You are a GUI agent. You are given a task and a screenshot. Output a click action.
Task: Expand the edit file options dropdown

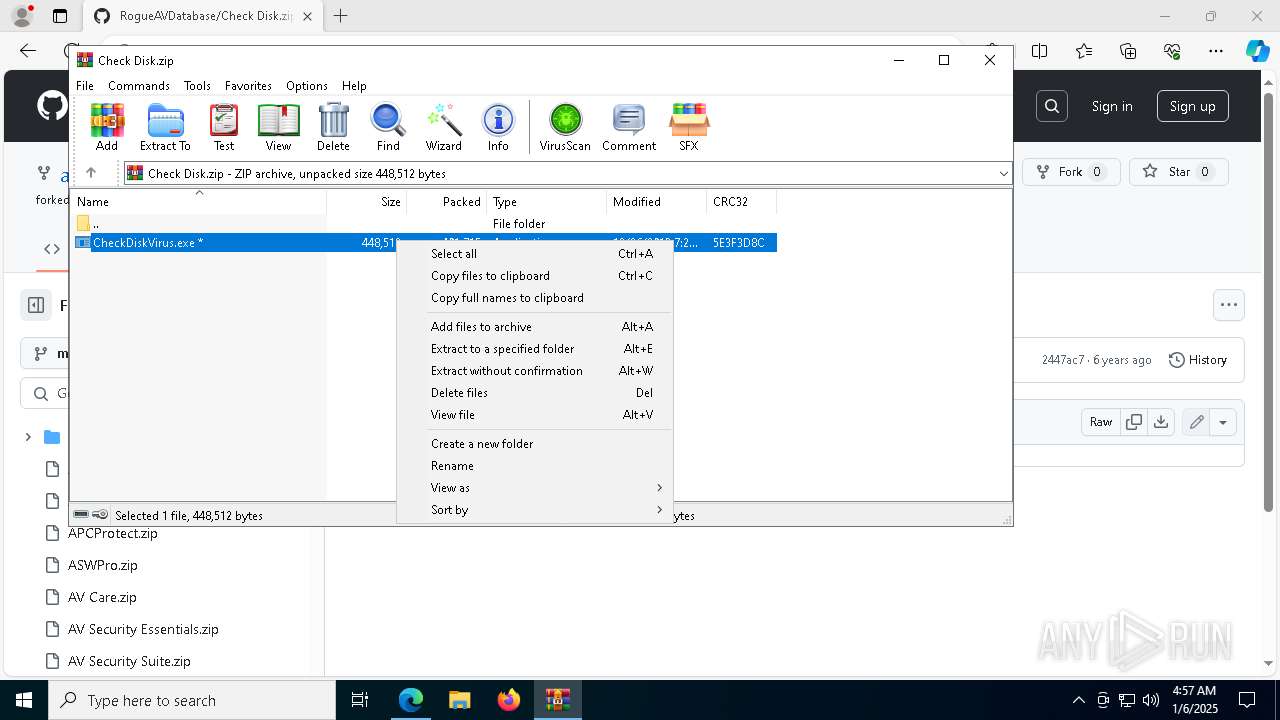(1223, 422)
